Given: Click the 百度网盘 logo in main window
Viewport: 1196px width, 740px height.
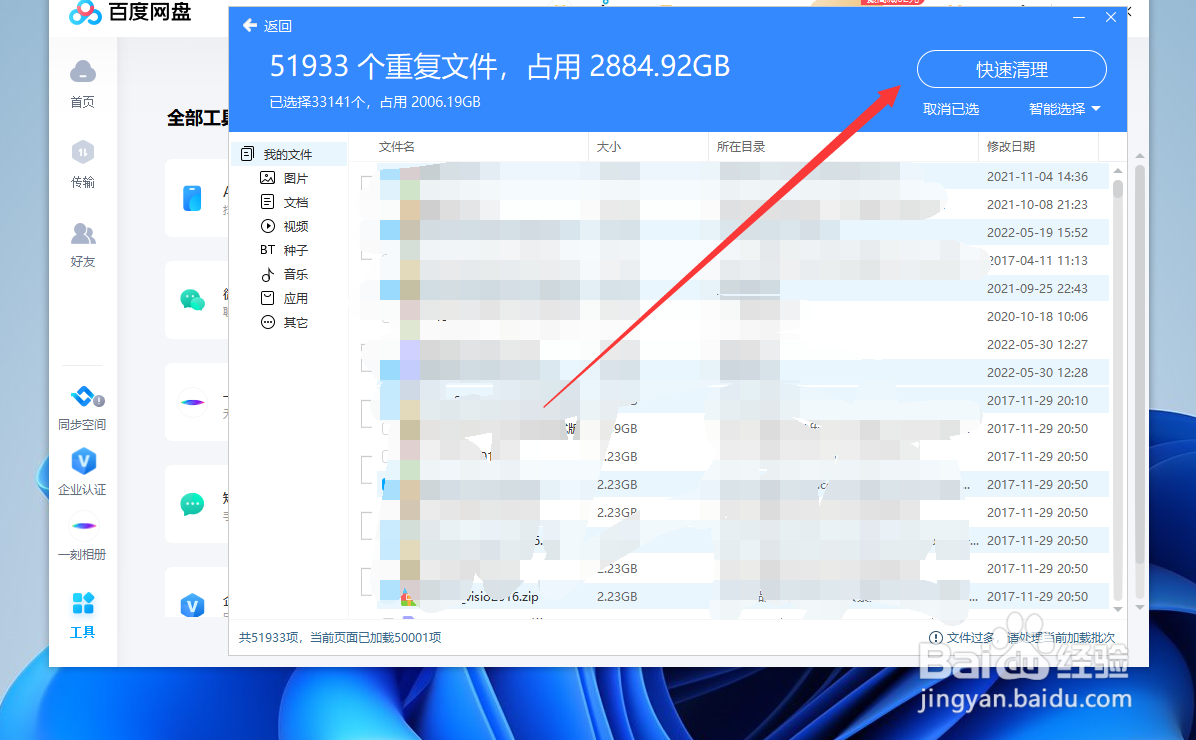Looking at the screenshot, I should (130, 12).
